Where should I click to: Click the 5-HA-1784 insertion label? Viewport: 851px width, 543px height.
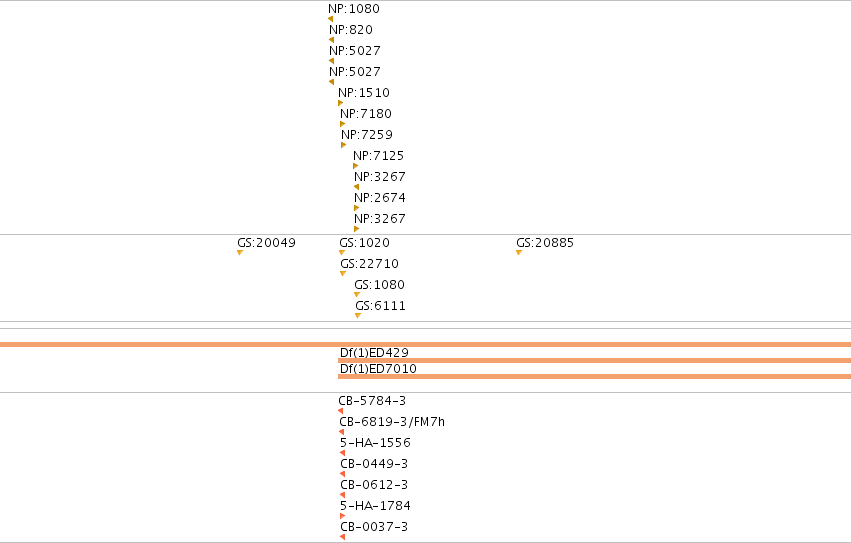click(375, 506)
